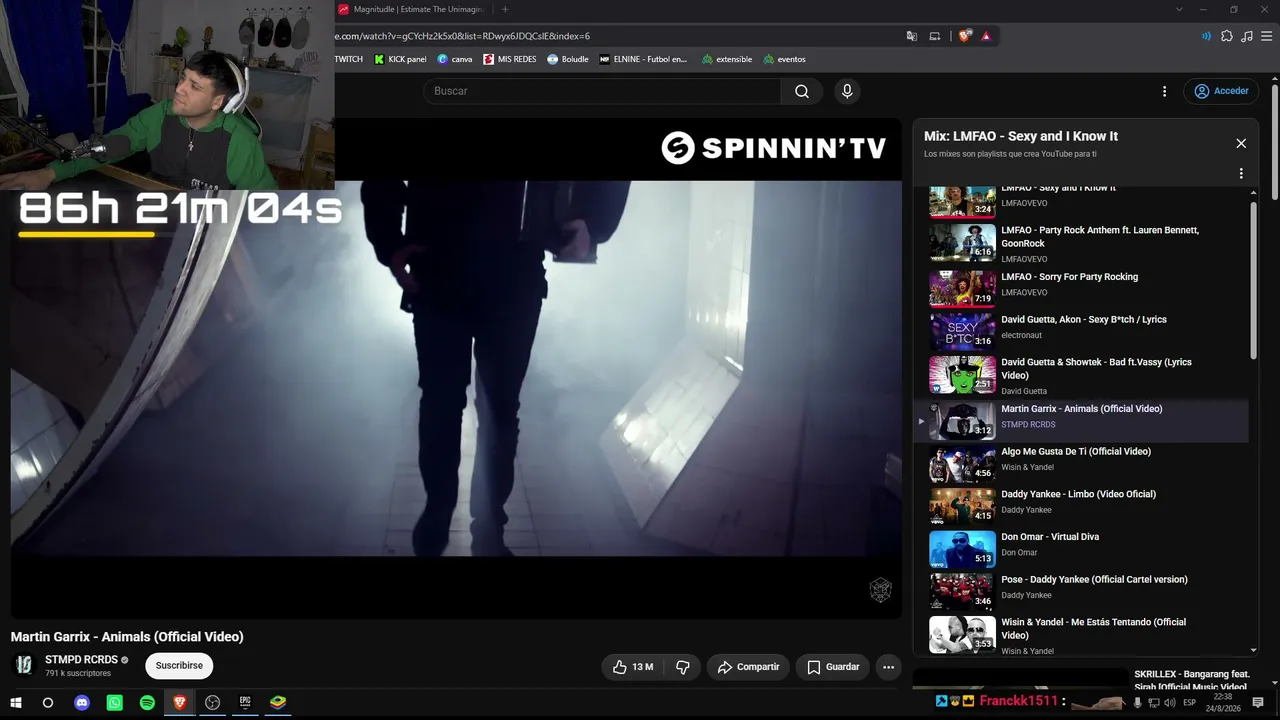The width and height of the screenshot is (1280, 720).
Task: Click the YouTube Buscar search field
Action: coord(602,91)
